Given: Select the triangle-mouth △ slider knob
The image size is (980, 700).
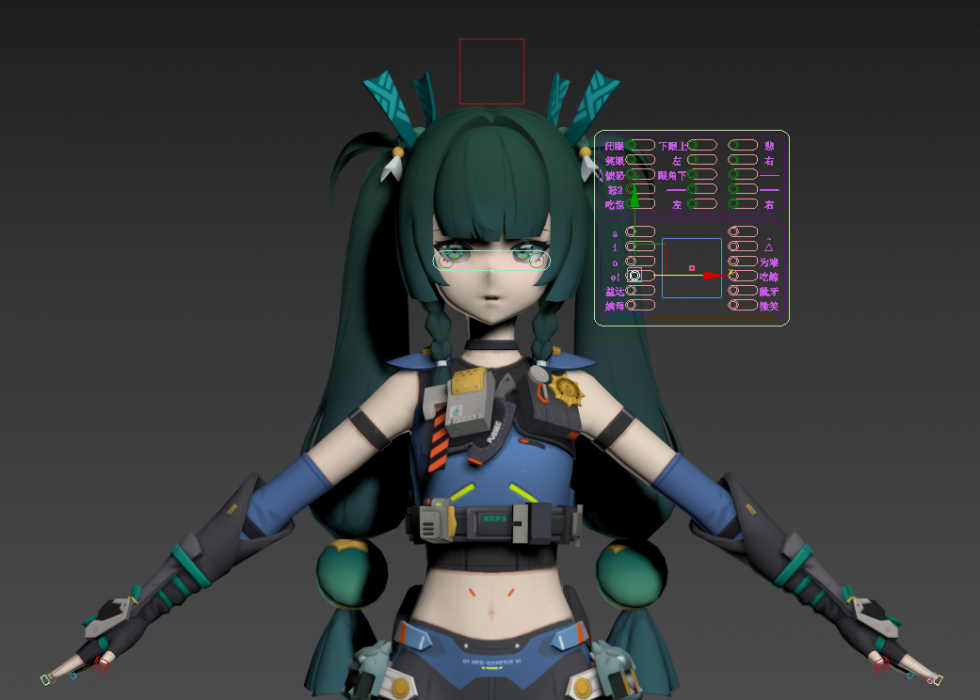Looking at the screenshot, I should pos(734,246).
